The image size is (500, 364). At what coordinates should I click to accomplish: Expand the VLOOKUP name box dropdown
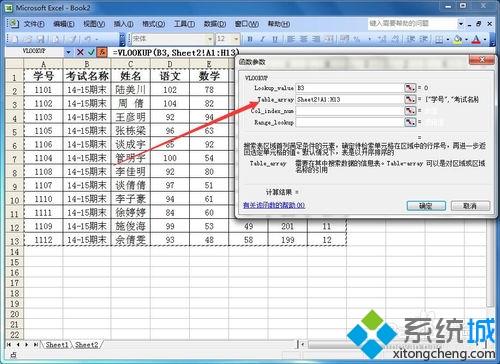tap(68, 52)
